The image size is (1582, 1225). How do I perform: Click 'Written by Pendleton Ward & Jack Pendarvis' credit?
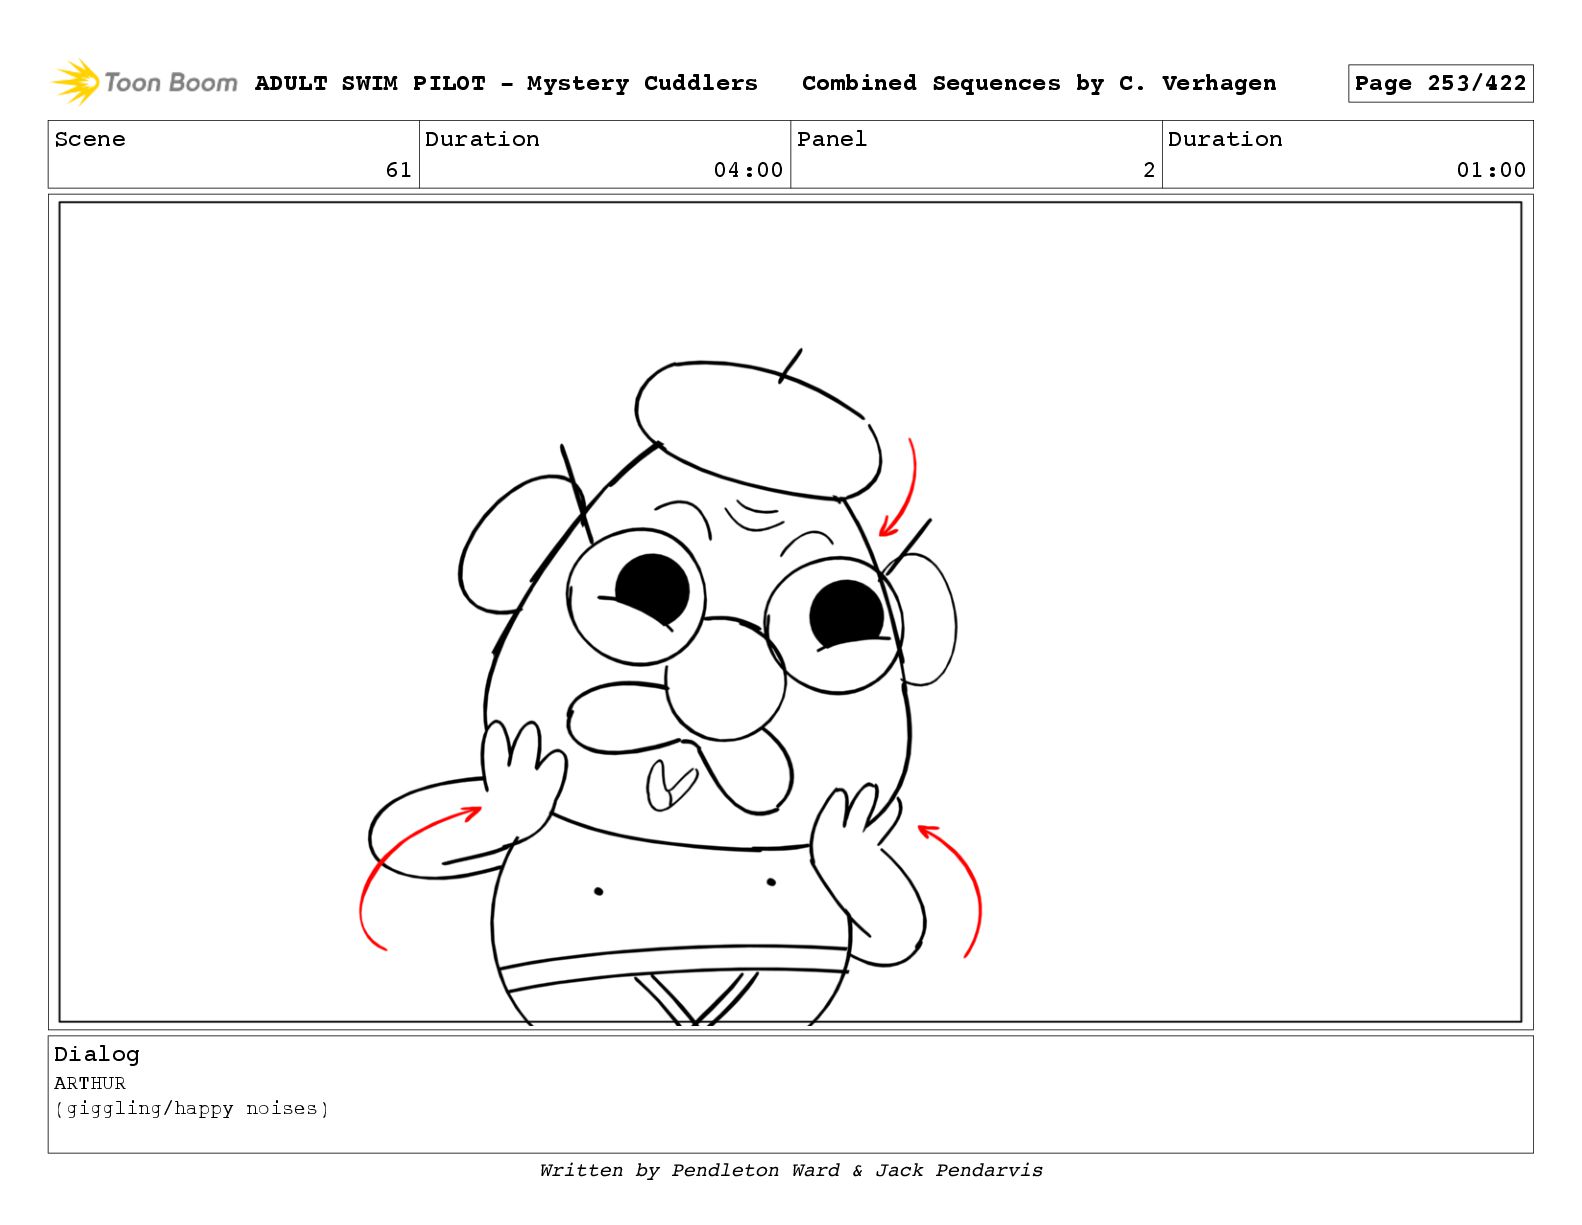(791, 1170)
